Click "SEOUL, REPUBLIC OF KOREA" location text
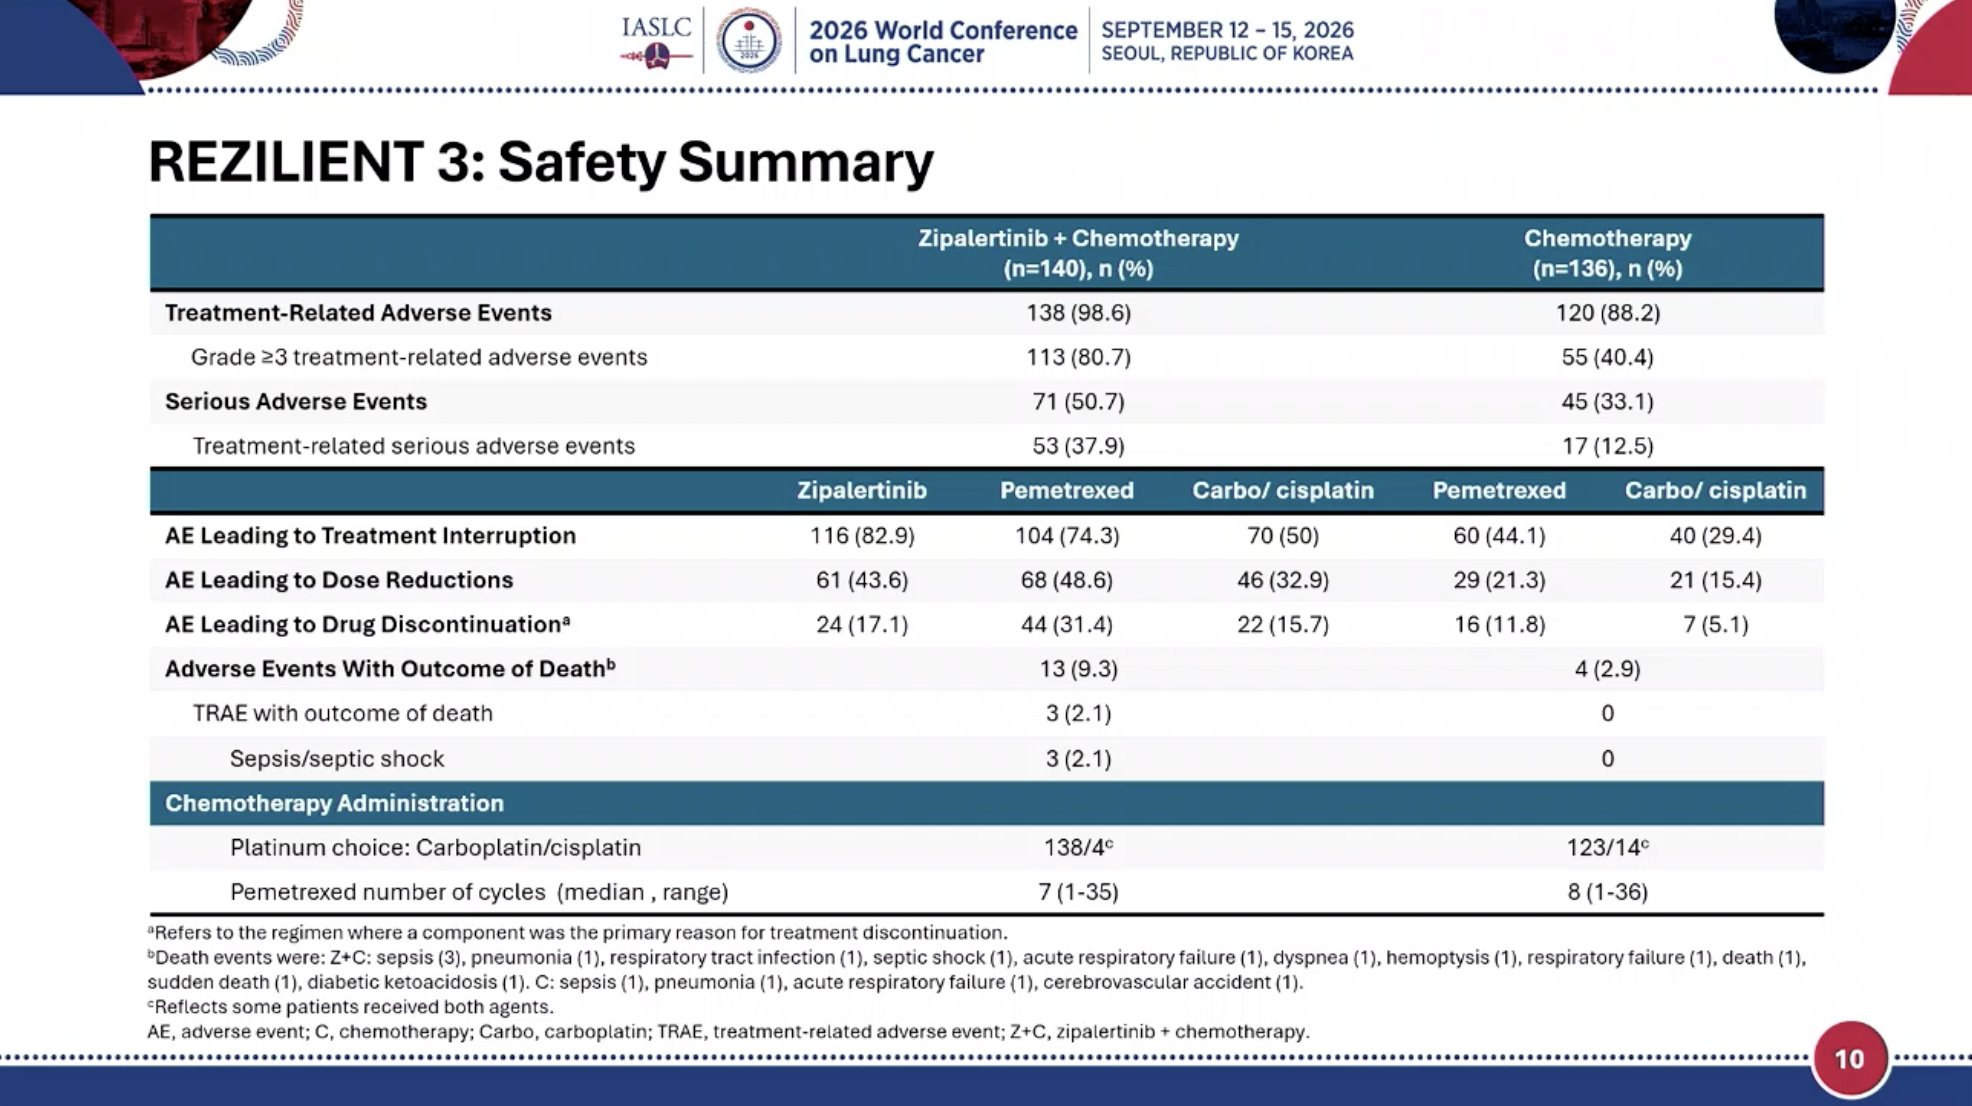Viewport: 1972px width, 1106px height. point(1227,54)
